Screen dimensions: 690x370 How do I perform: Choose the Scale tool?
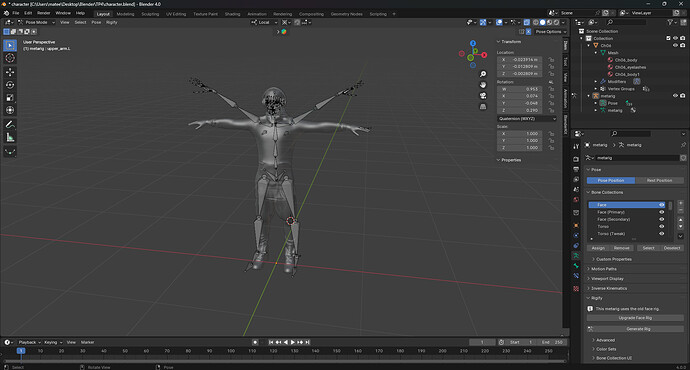tap(10, 97)
